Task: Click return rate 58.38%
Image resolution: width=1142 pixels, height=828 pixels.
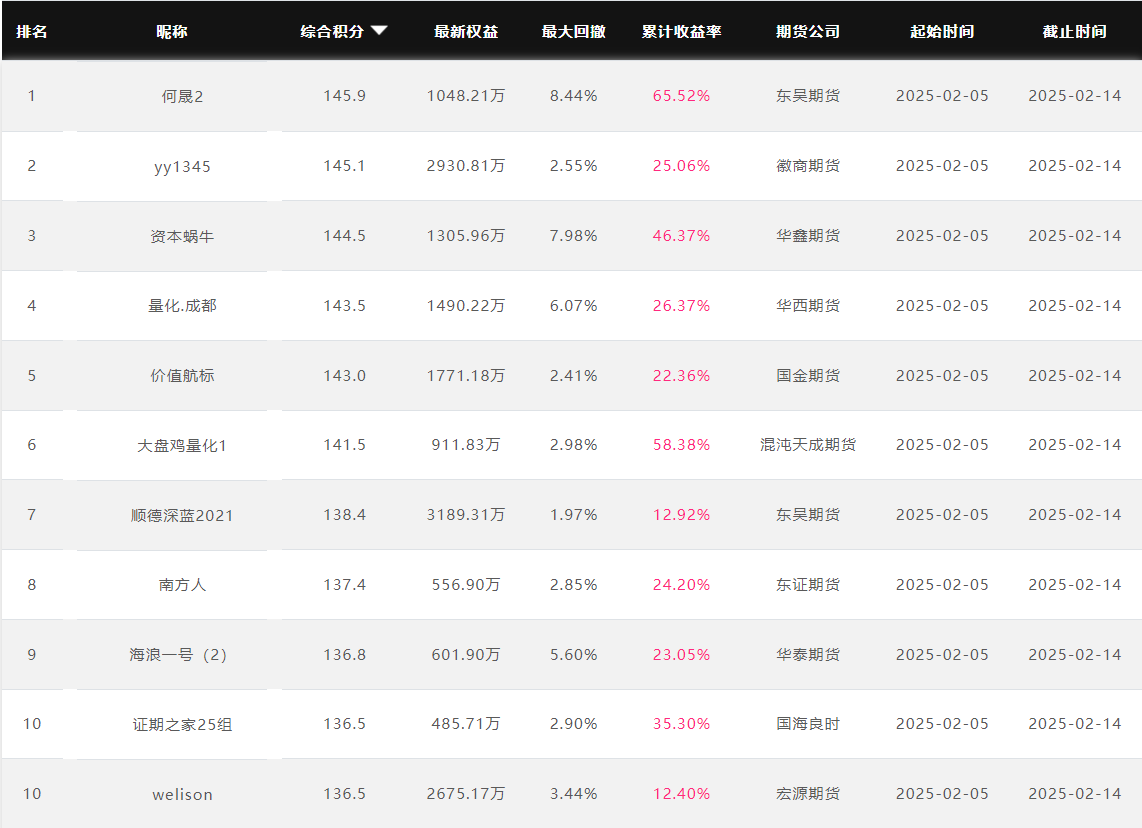Action: (x=682, y=444)
